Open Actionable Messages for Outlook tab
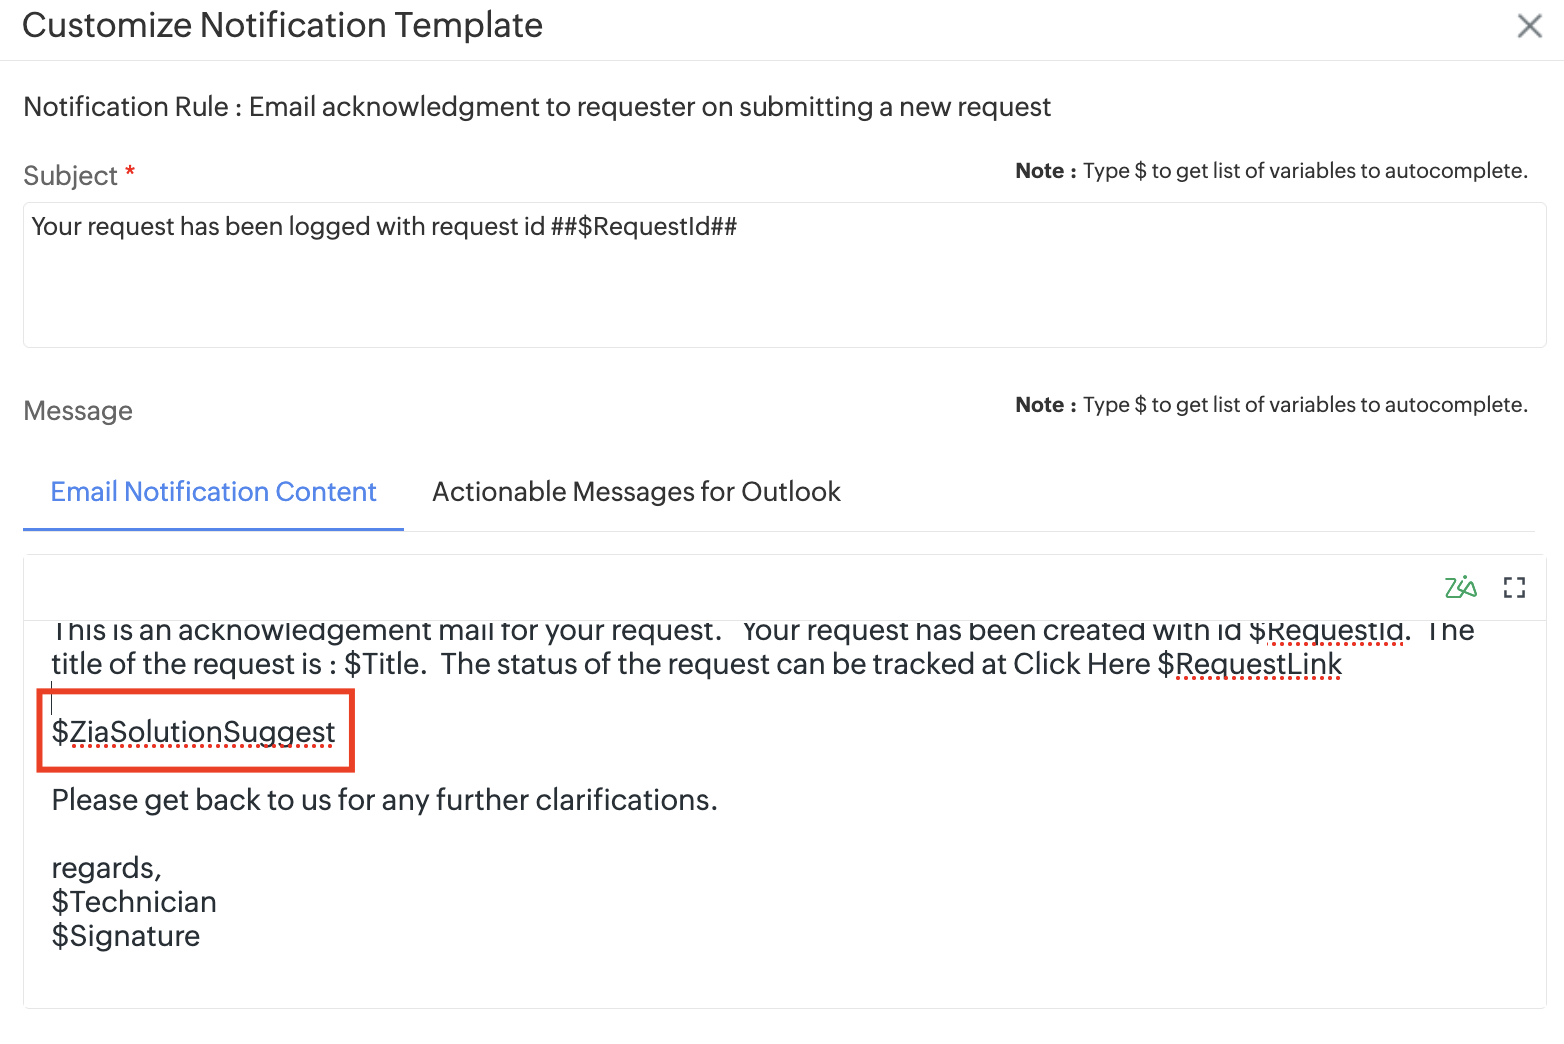1564x1044 pixels. coord(636,492)
